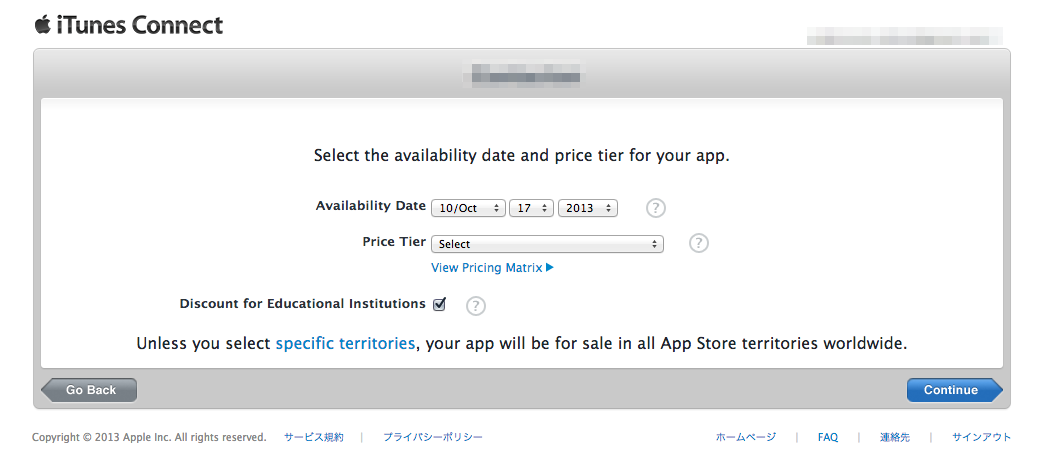The width and height of the screenshot is (1043, 455).
Task: Click the iTunes Connect title text
Action: pos(139,25)
